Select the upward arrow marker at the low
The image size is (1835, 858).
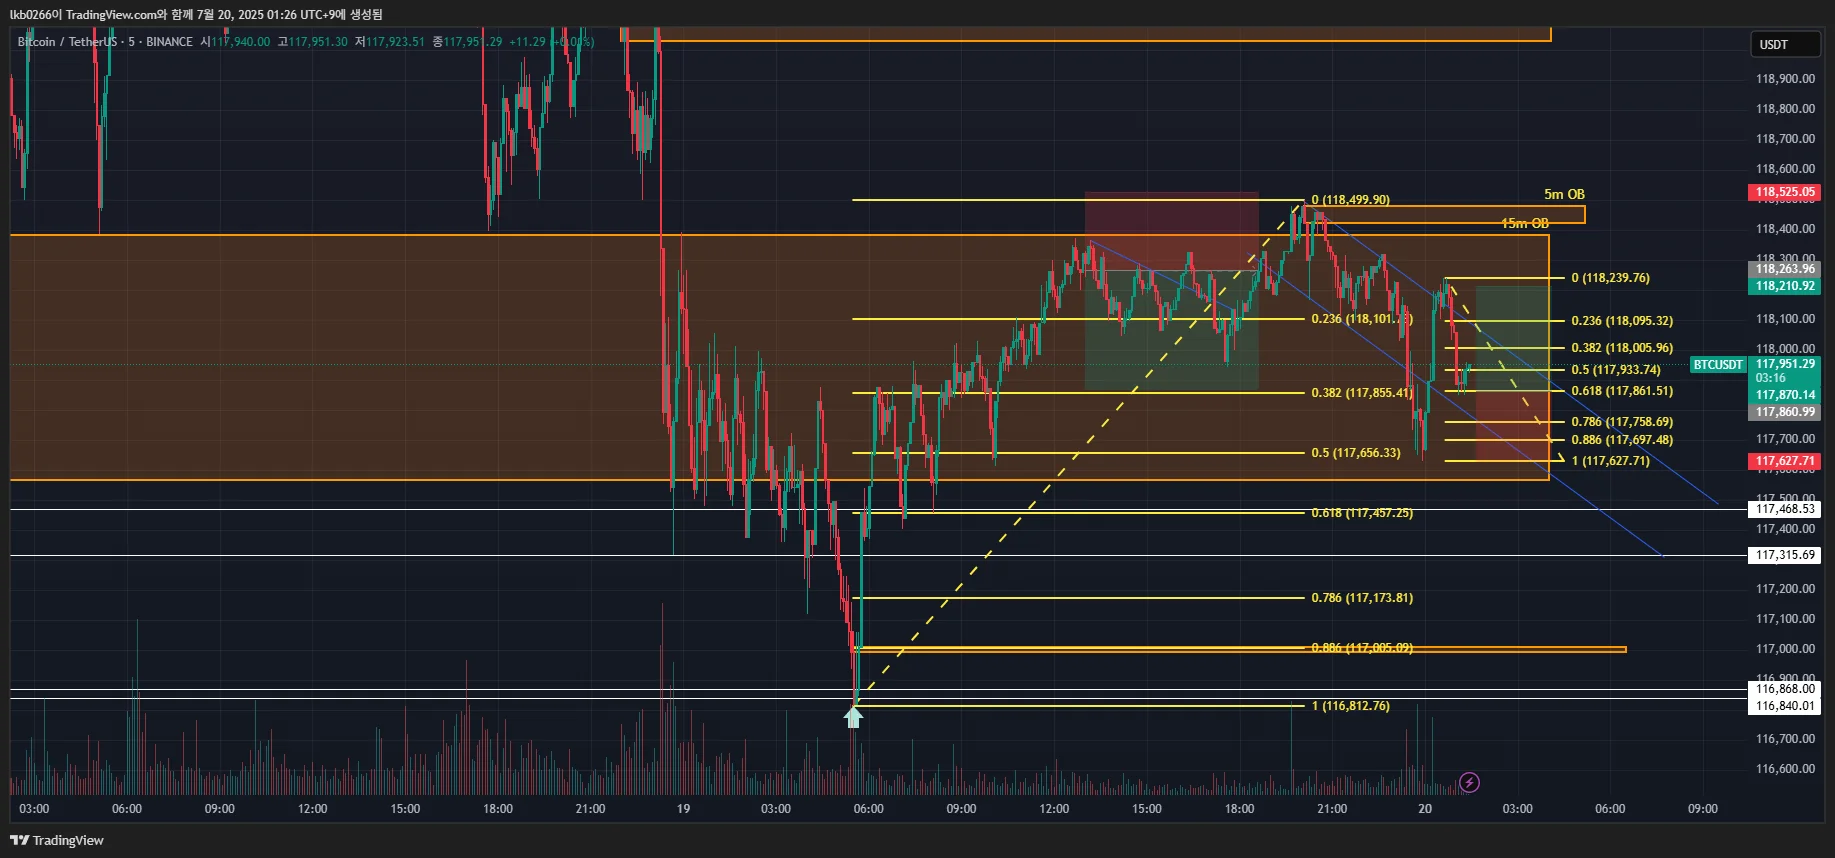click(x=853, y=716)
